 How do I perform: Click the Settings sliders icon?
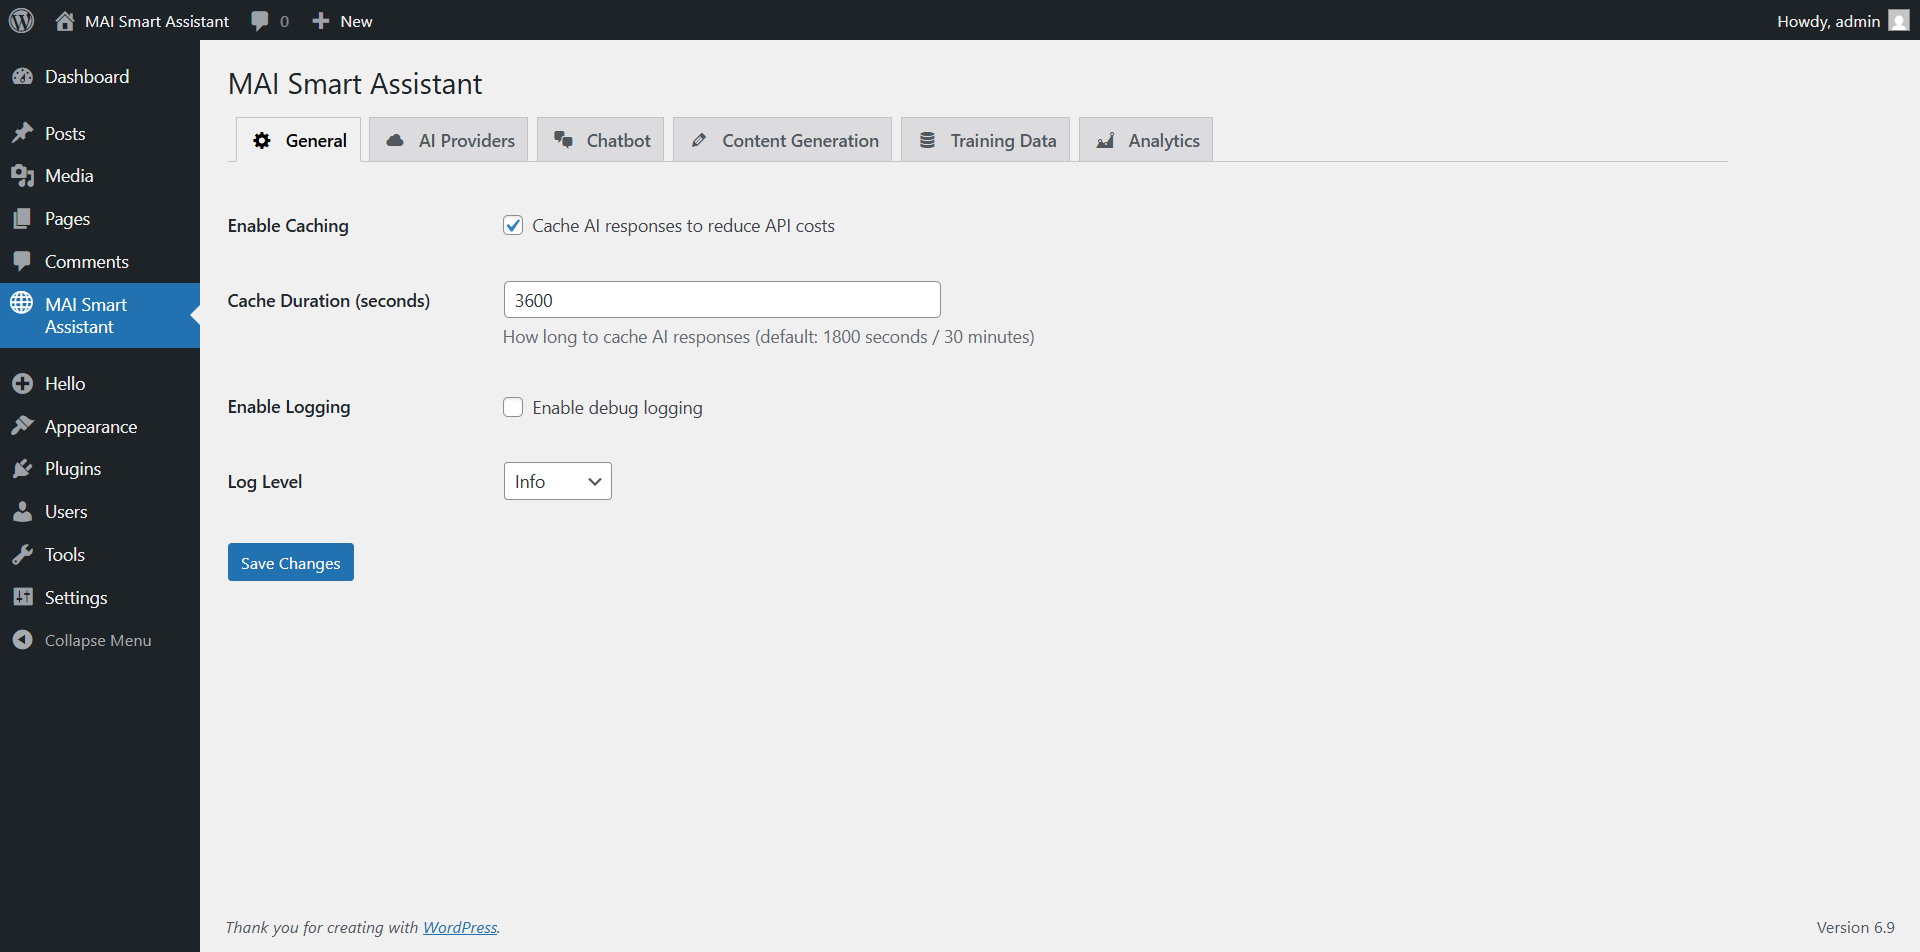pyautogui.click(x=22, y=597)
